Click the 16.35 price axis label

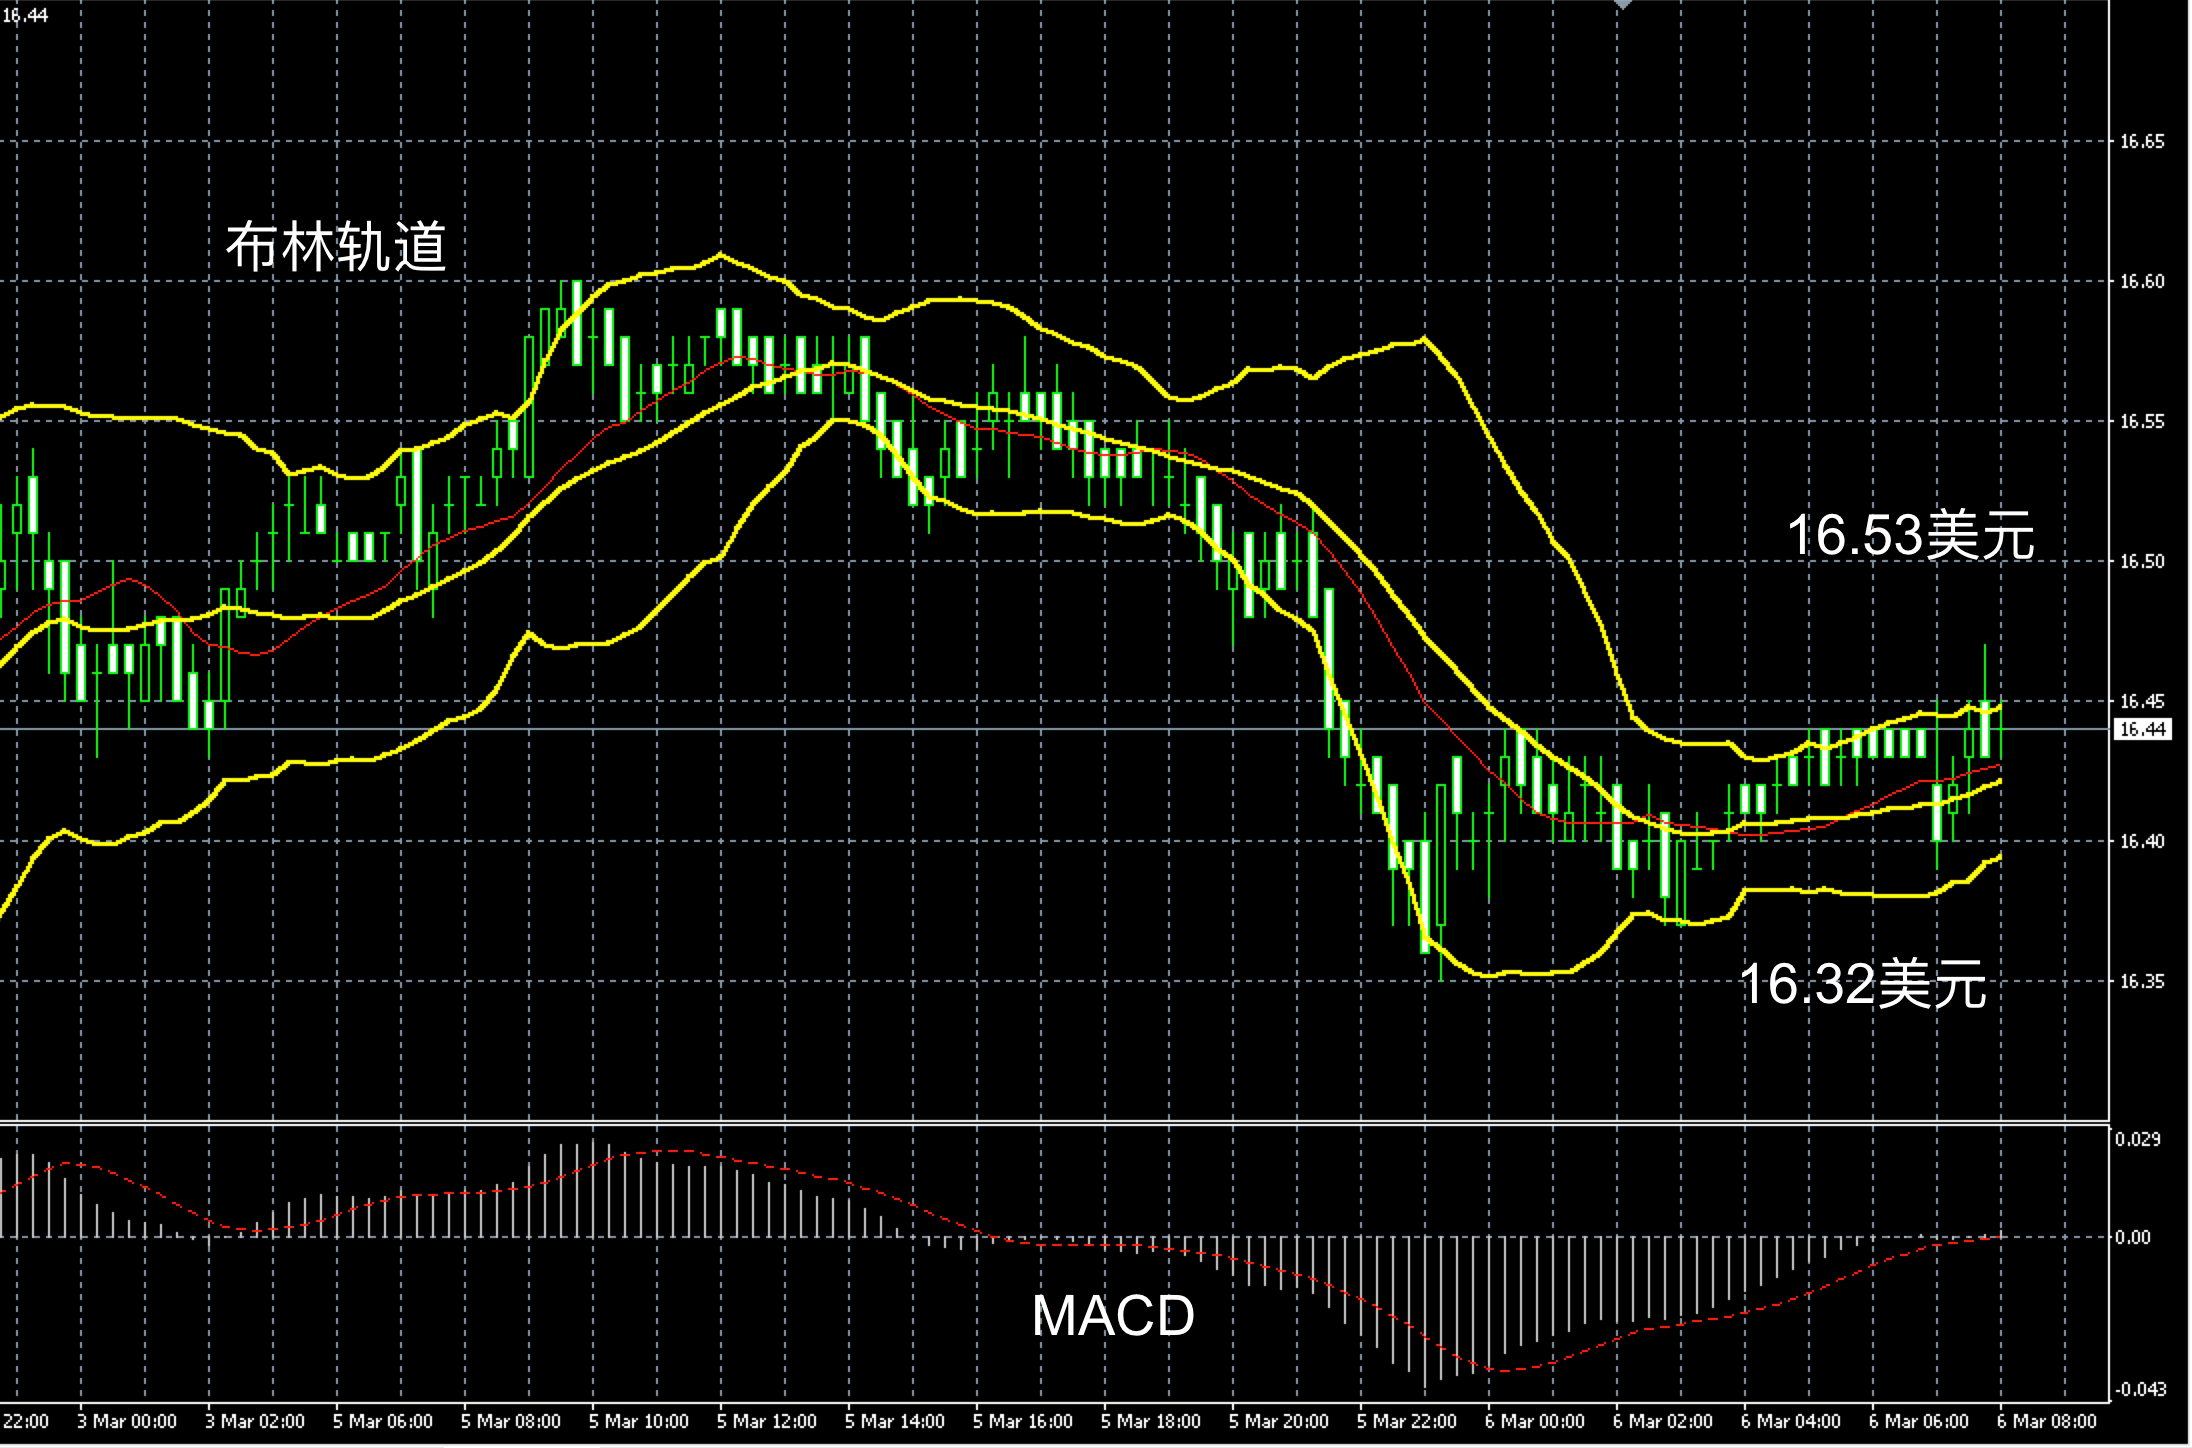2142,981
